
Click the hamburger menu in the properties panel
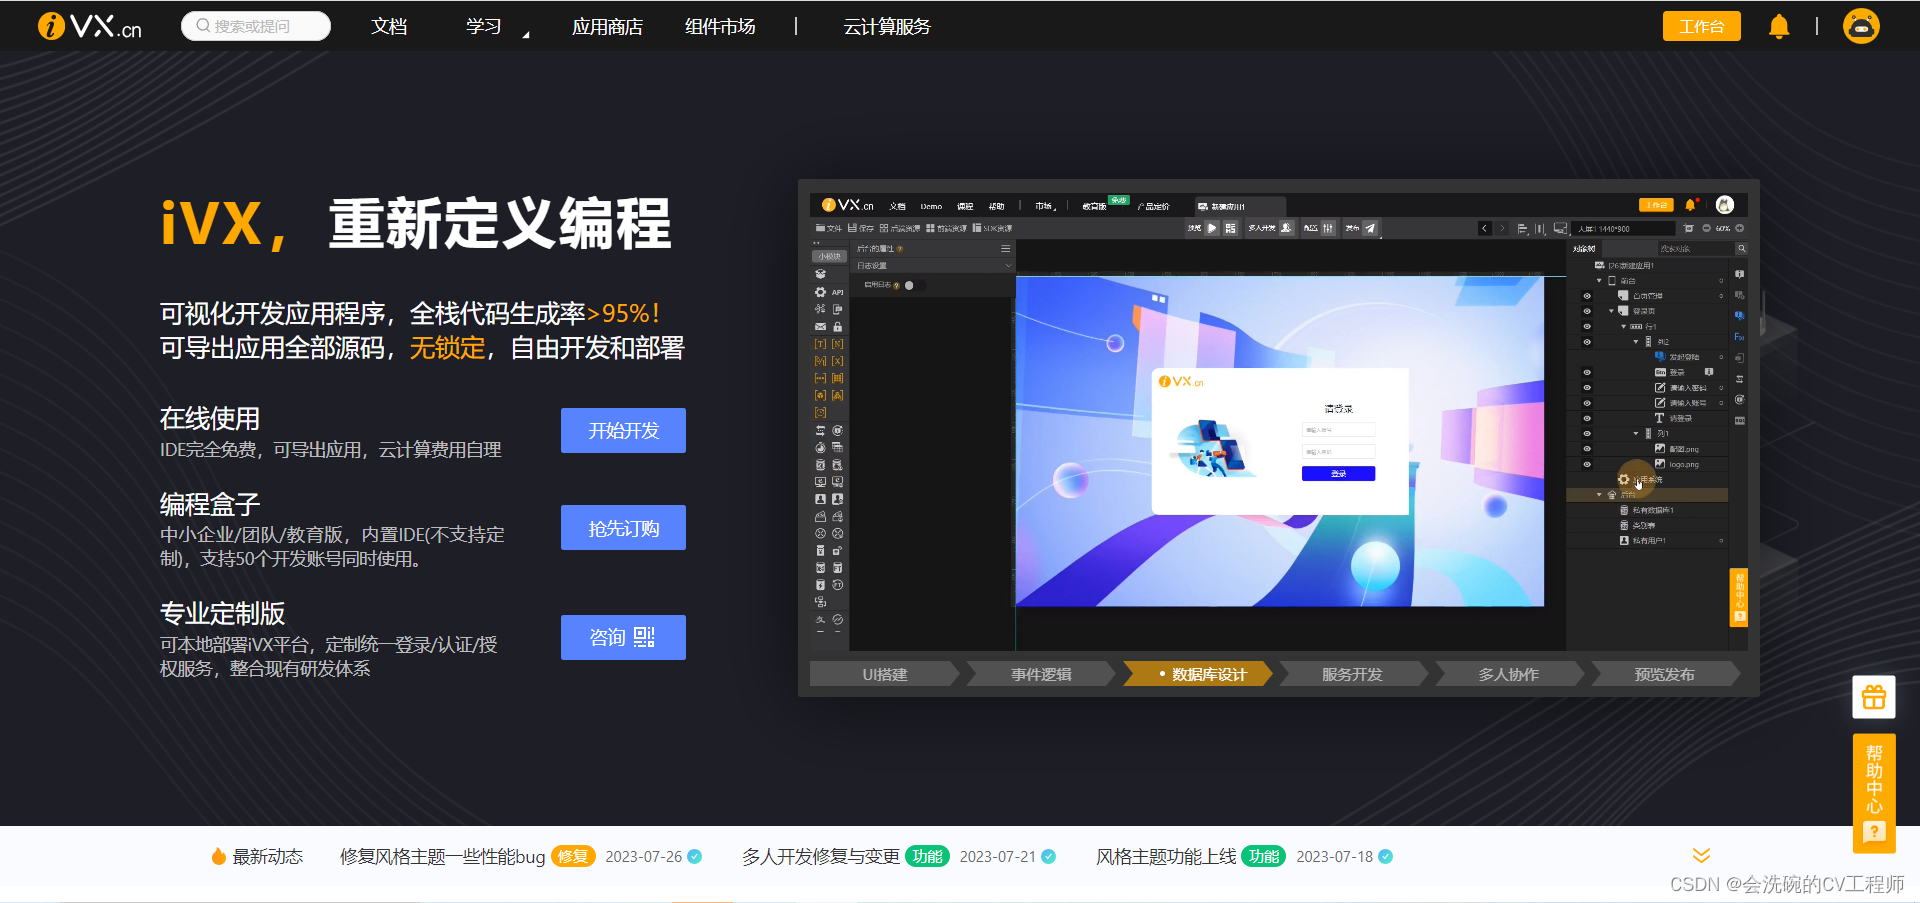(x=1005, y=249)
